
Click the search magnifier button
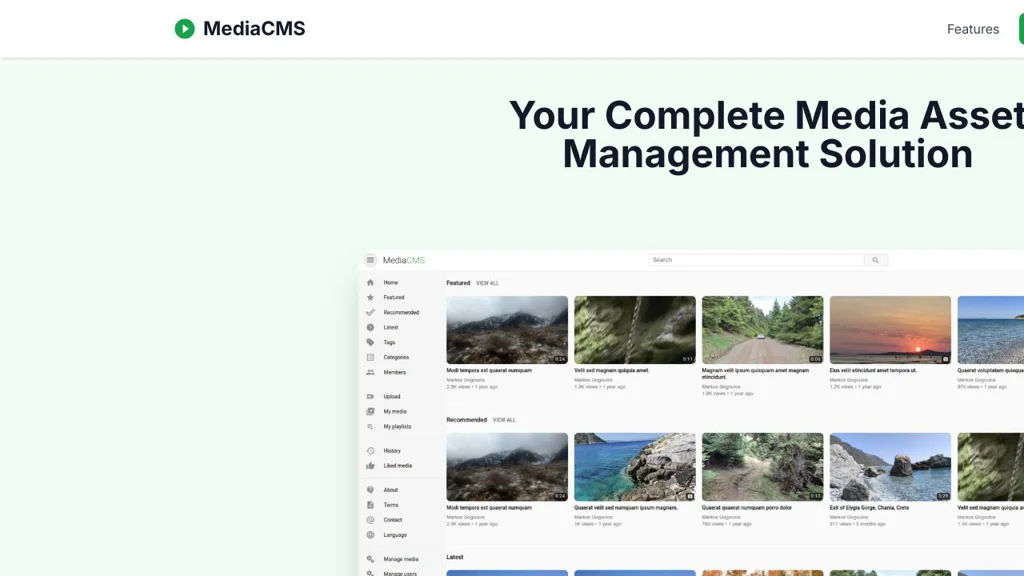pos(876,260)
